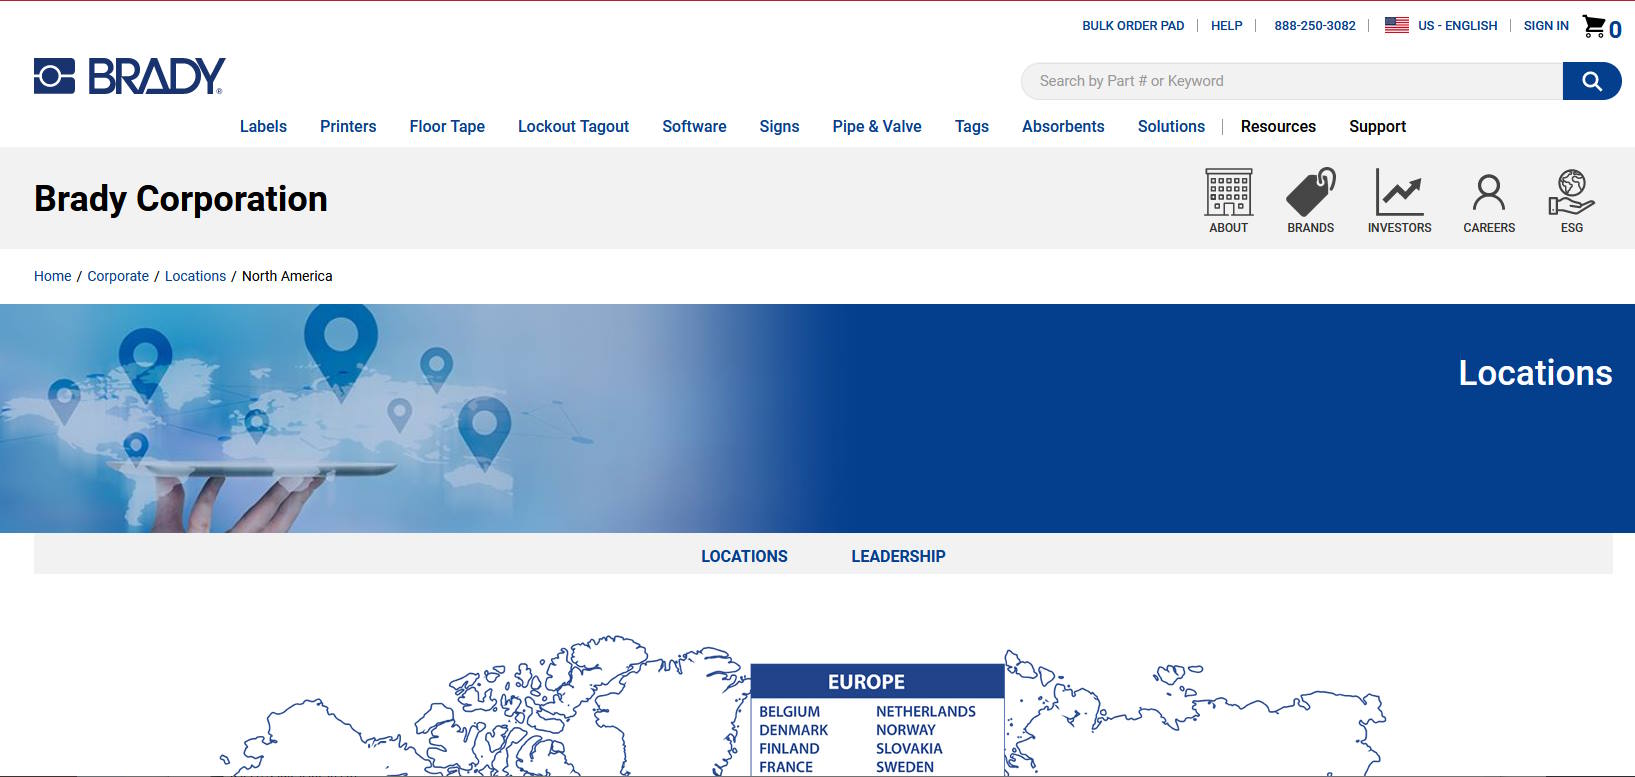Switch to the LOCATIONS tab

point(744,556)
